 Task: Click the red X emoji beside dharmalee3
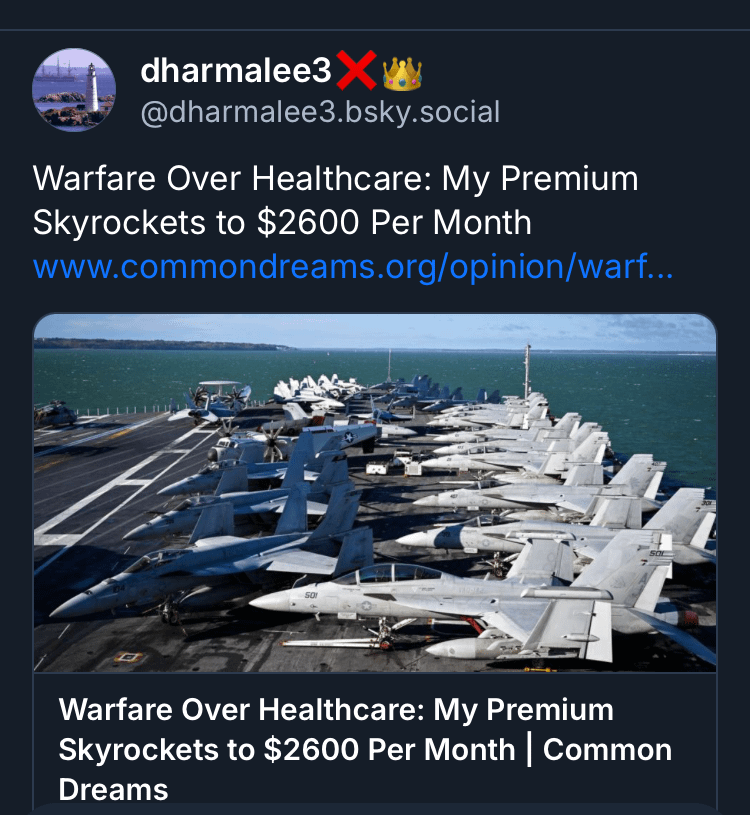[357, 70]
